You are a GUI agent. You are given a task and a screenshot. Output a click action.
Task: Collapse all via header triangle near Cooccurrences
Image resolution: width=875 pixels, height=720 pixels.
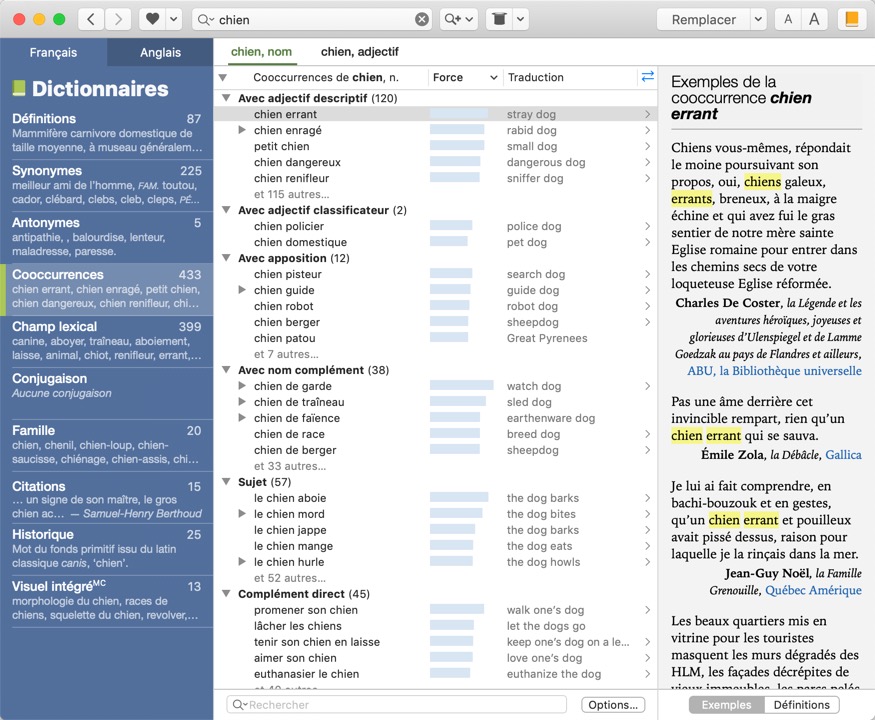point(223,78)
